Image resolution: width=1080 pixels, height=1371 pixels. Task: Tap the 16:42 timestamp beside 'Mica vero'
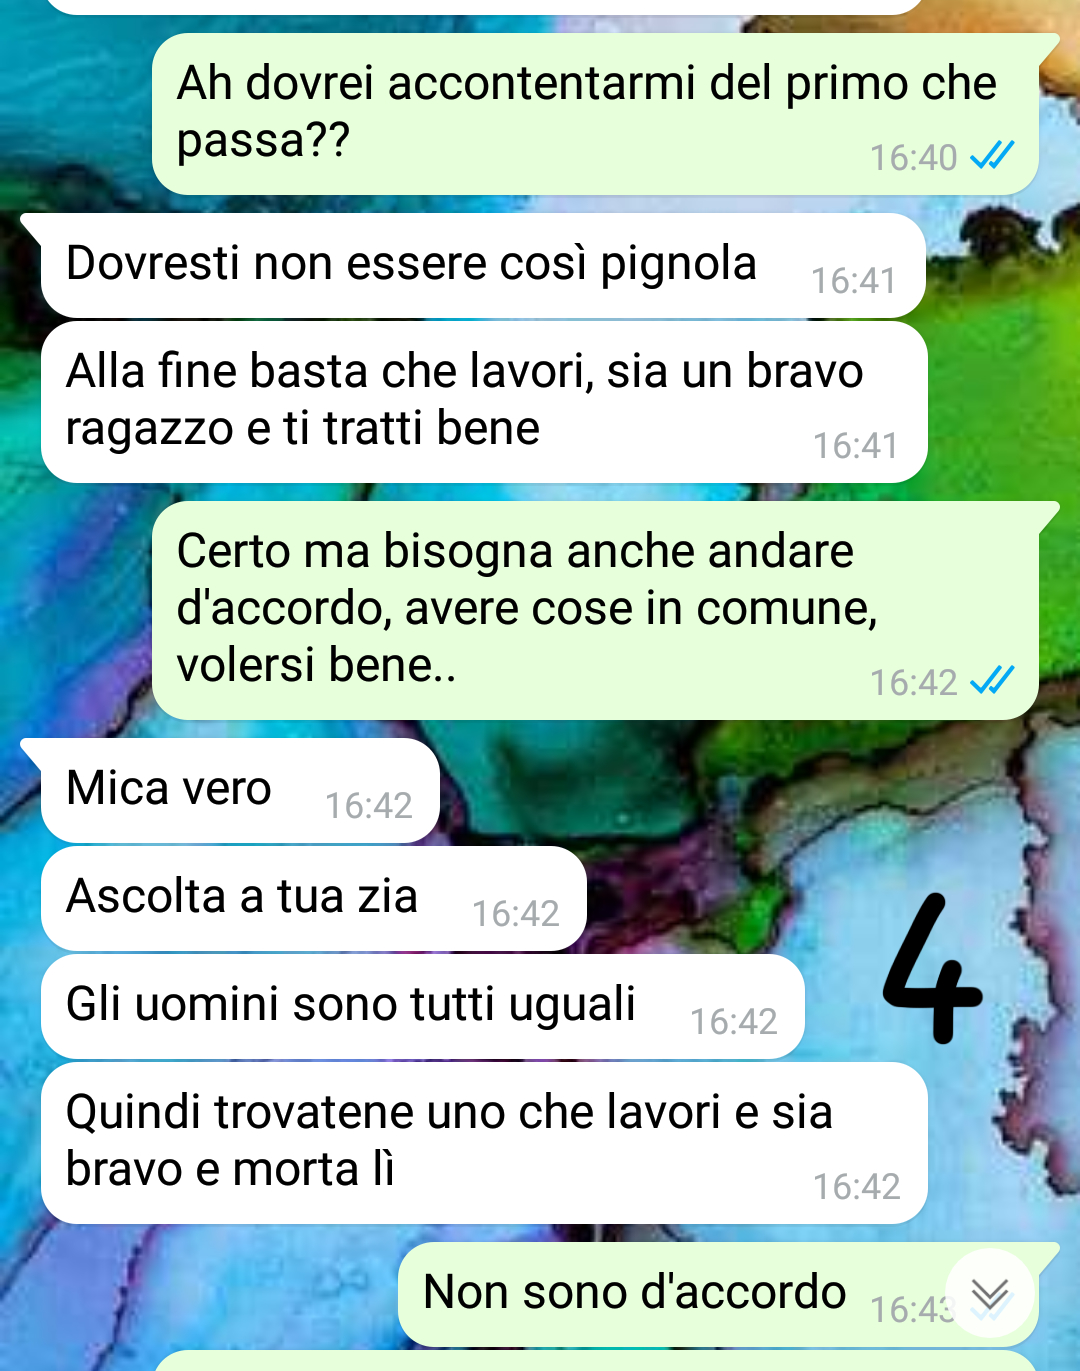(368, 806)
